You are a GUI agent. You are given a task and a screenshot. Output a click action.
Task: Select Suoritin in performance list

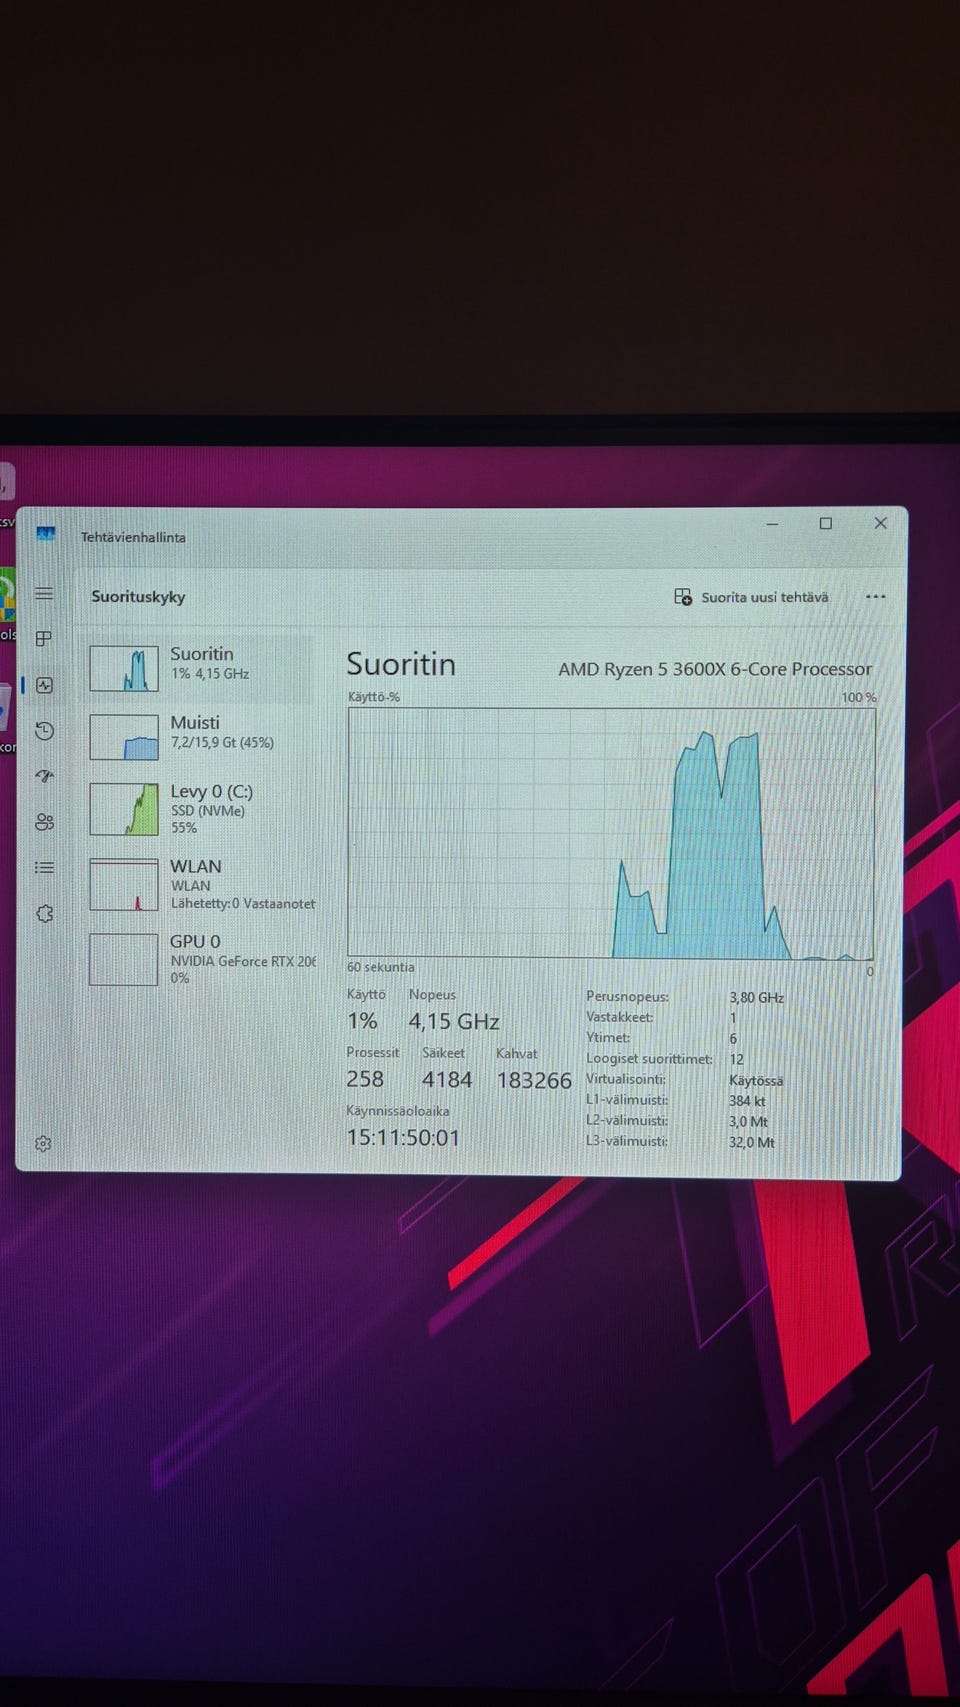tap(198, 668)
